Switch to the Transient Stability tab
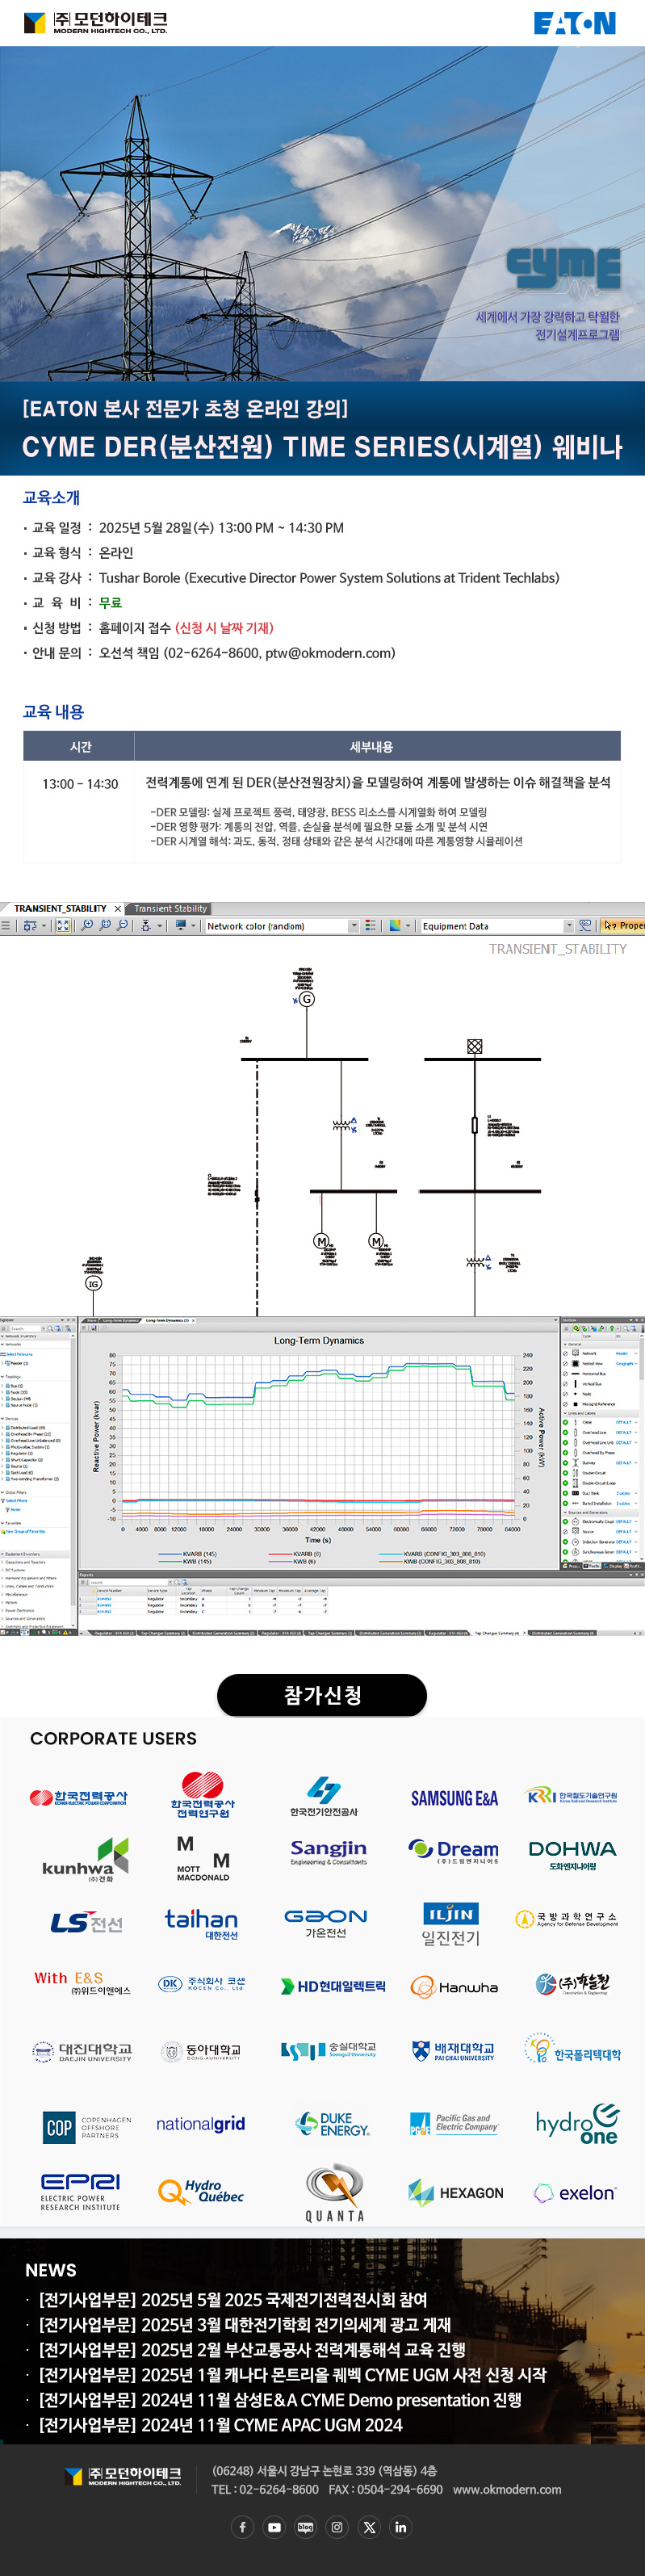The height and width of the screenshot is (2576, 645). (171, 908)
